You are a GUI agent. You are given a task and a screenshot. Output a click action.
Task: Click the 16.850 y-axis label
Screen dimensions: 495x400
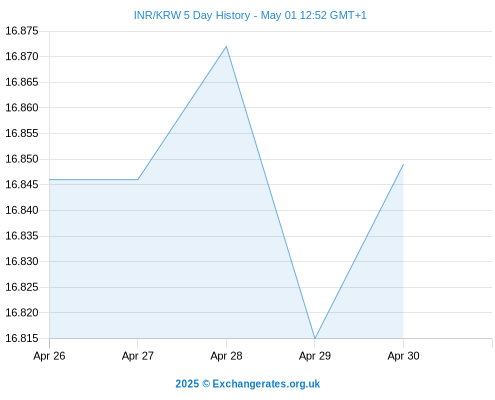(x=22, y=159)
